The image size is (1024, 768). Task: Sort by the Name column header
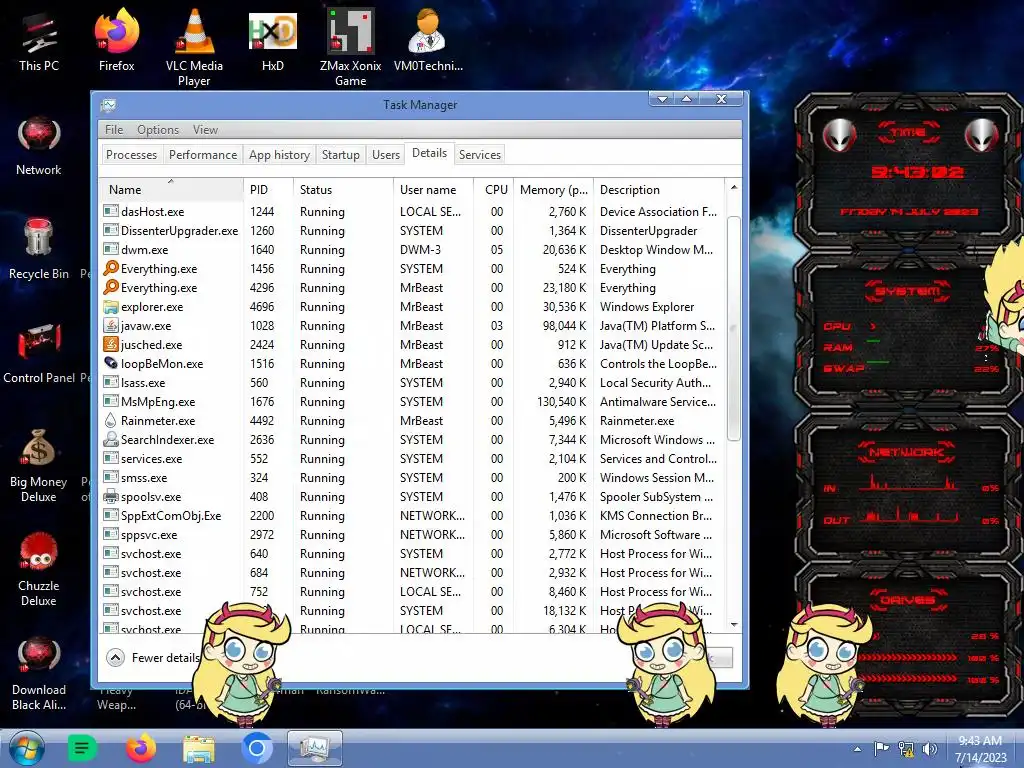[x=171, y=189]
